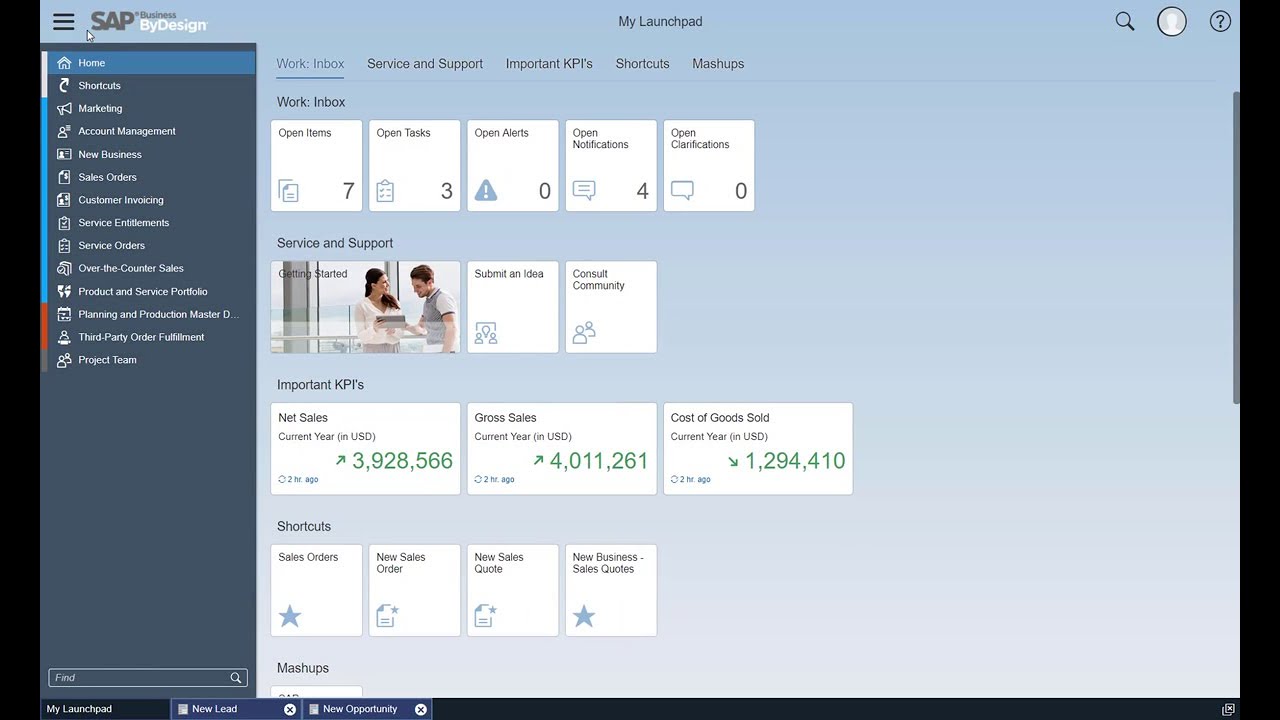Click the Sales Orders sidebar icon
This screenshot has height=720, width=1280.
click(64, 177)
